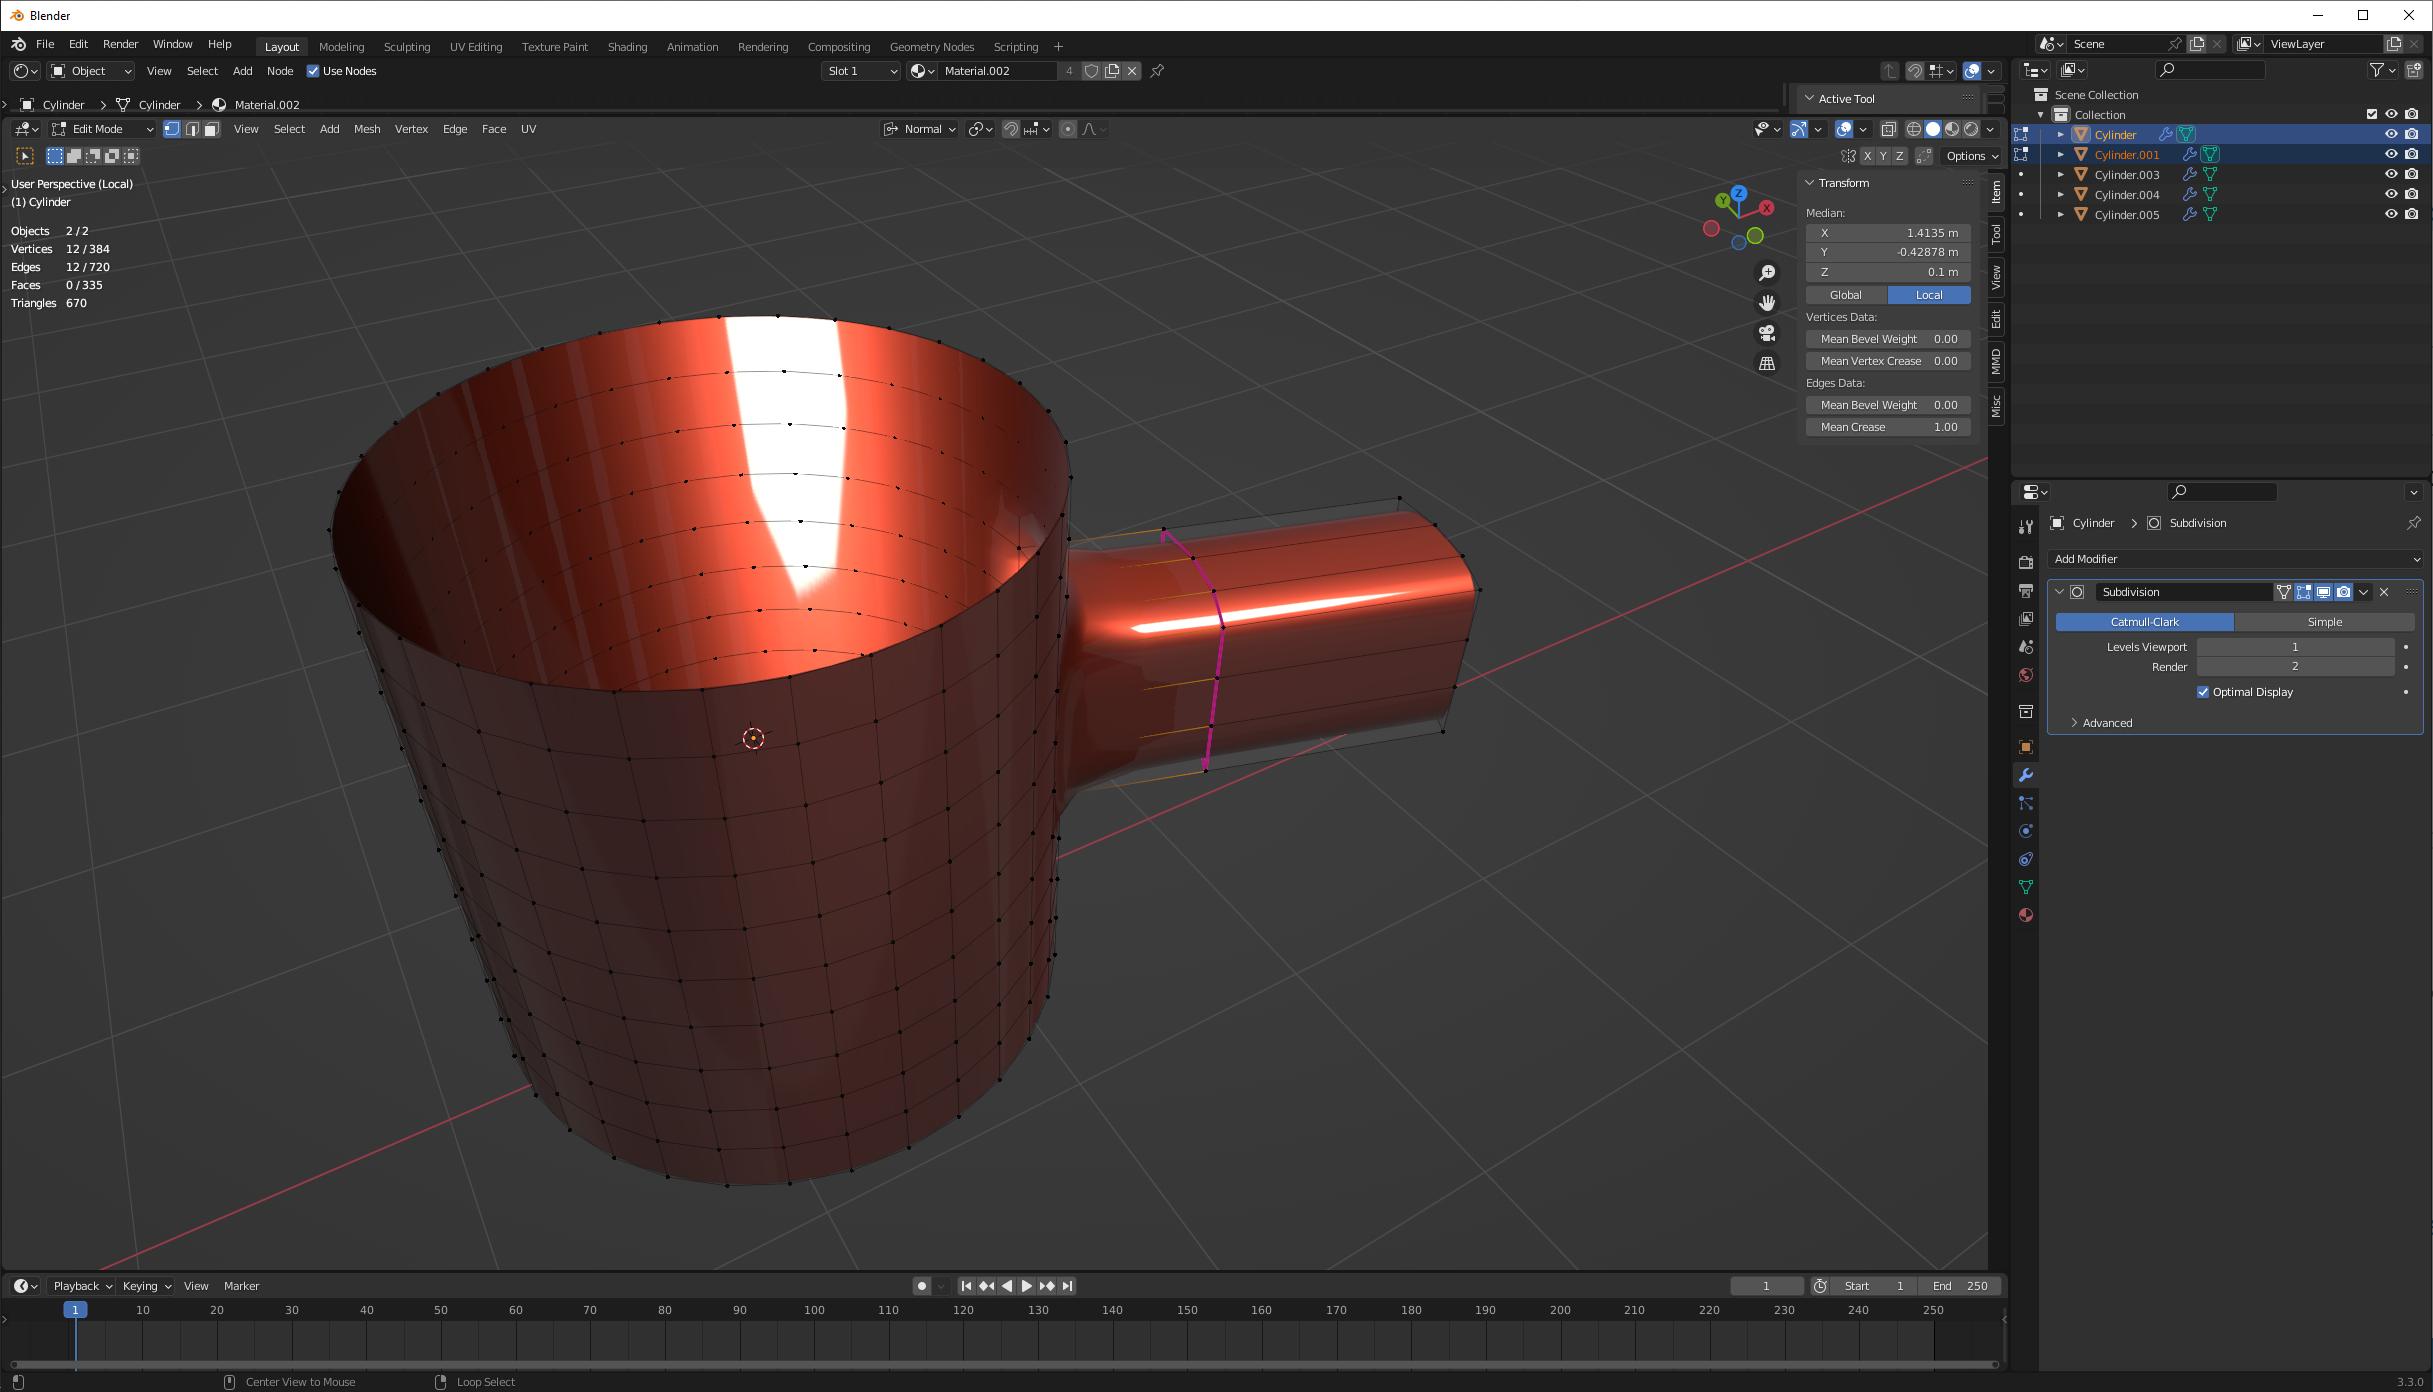
Task: Open the UV menu in viewport header
Action: pyautogui.click(x=528, y=129)
